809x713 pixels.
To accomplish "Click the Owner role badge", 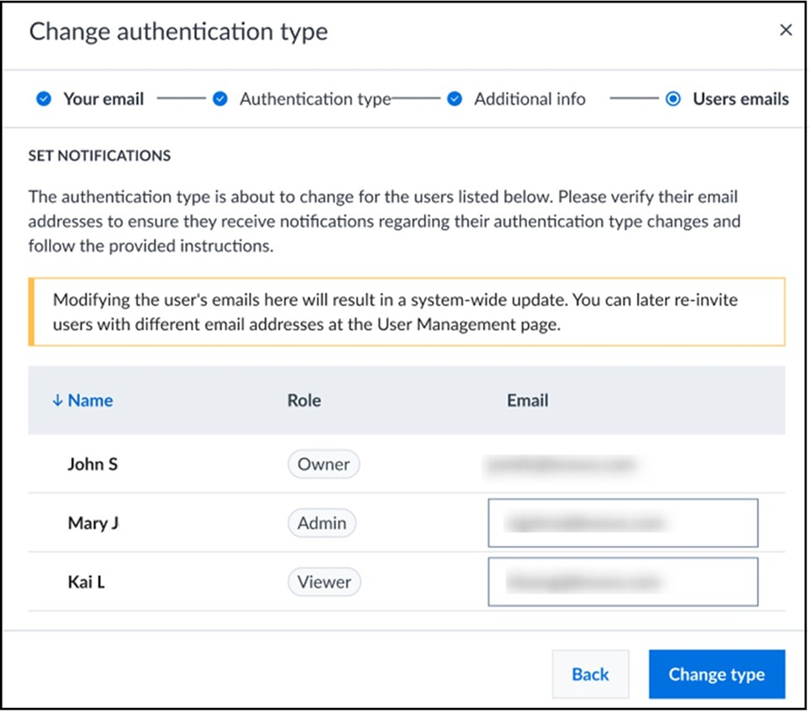I will pyautogui.click(x=323, y=464).
